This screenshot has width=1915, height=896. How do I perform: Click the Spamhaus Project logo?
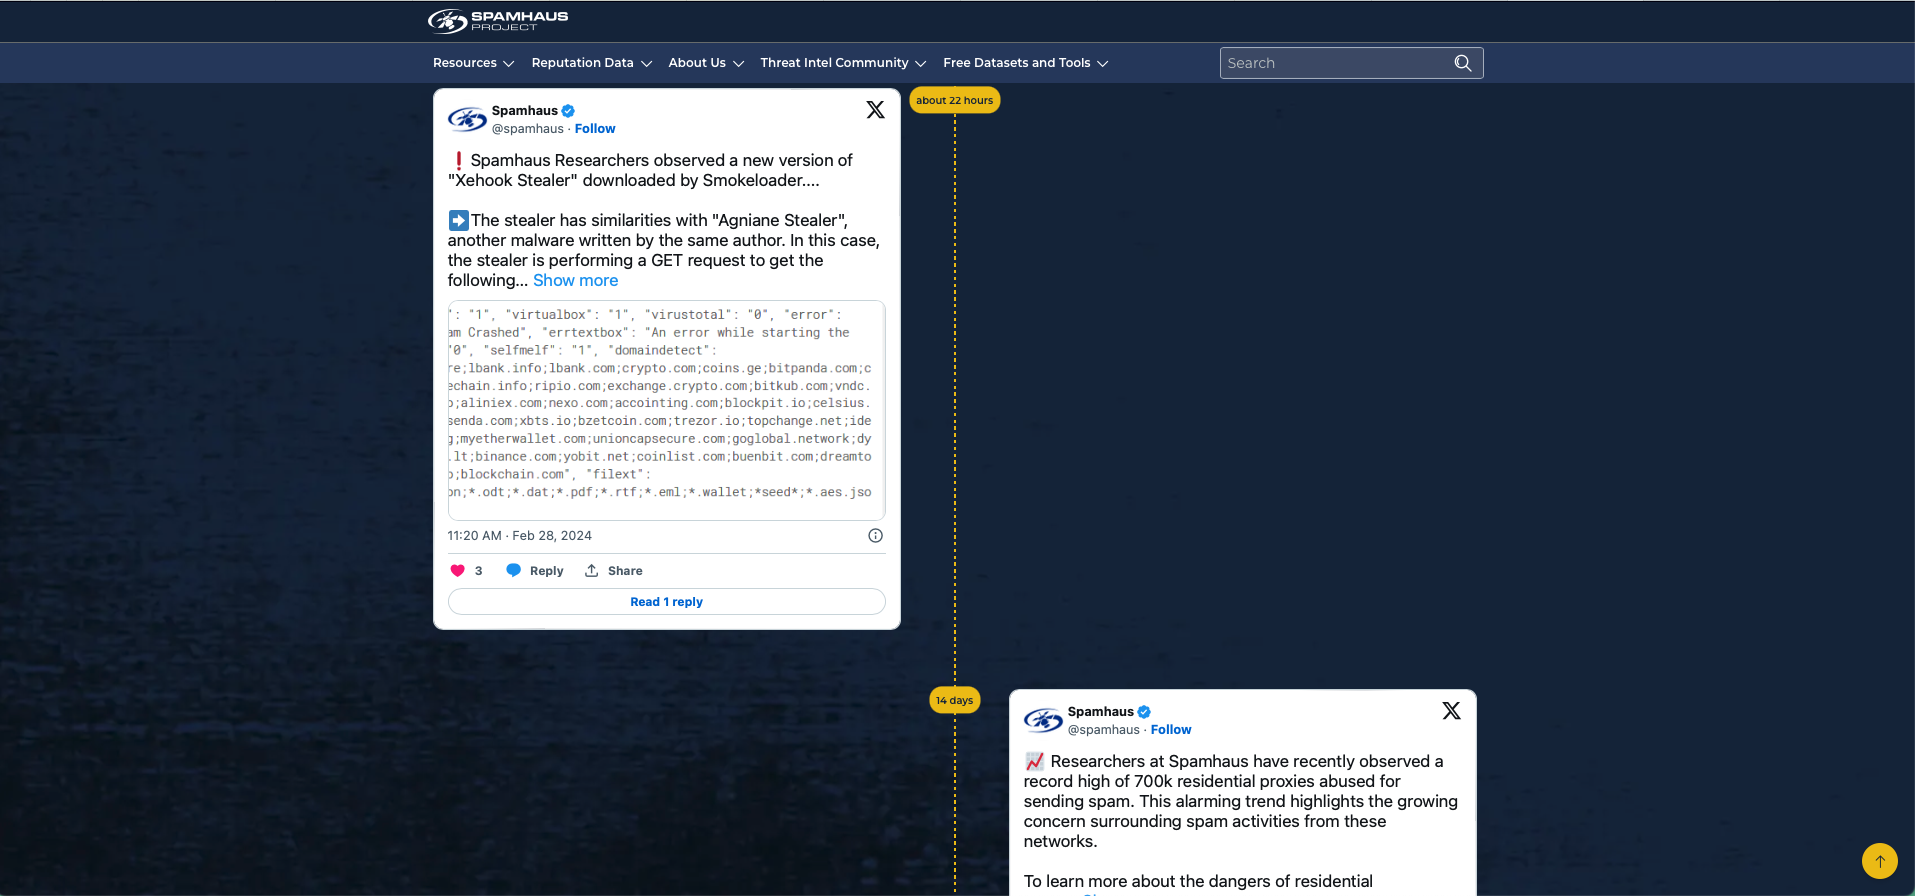pos(498,20)
